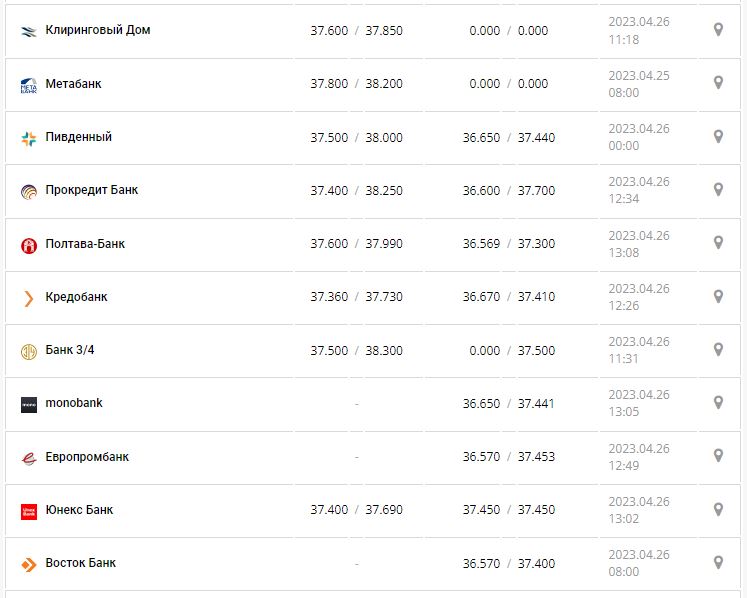The height and width of the screenshot is (598, 747).
Task: Open the Восток Банк location pin
Action: [x=718, y=563]
